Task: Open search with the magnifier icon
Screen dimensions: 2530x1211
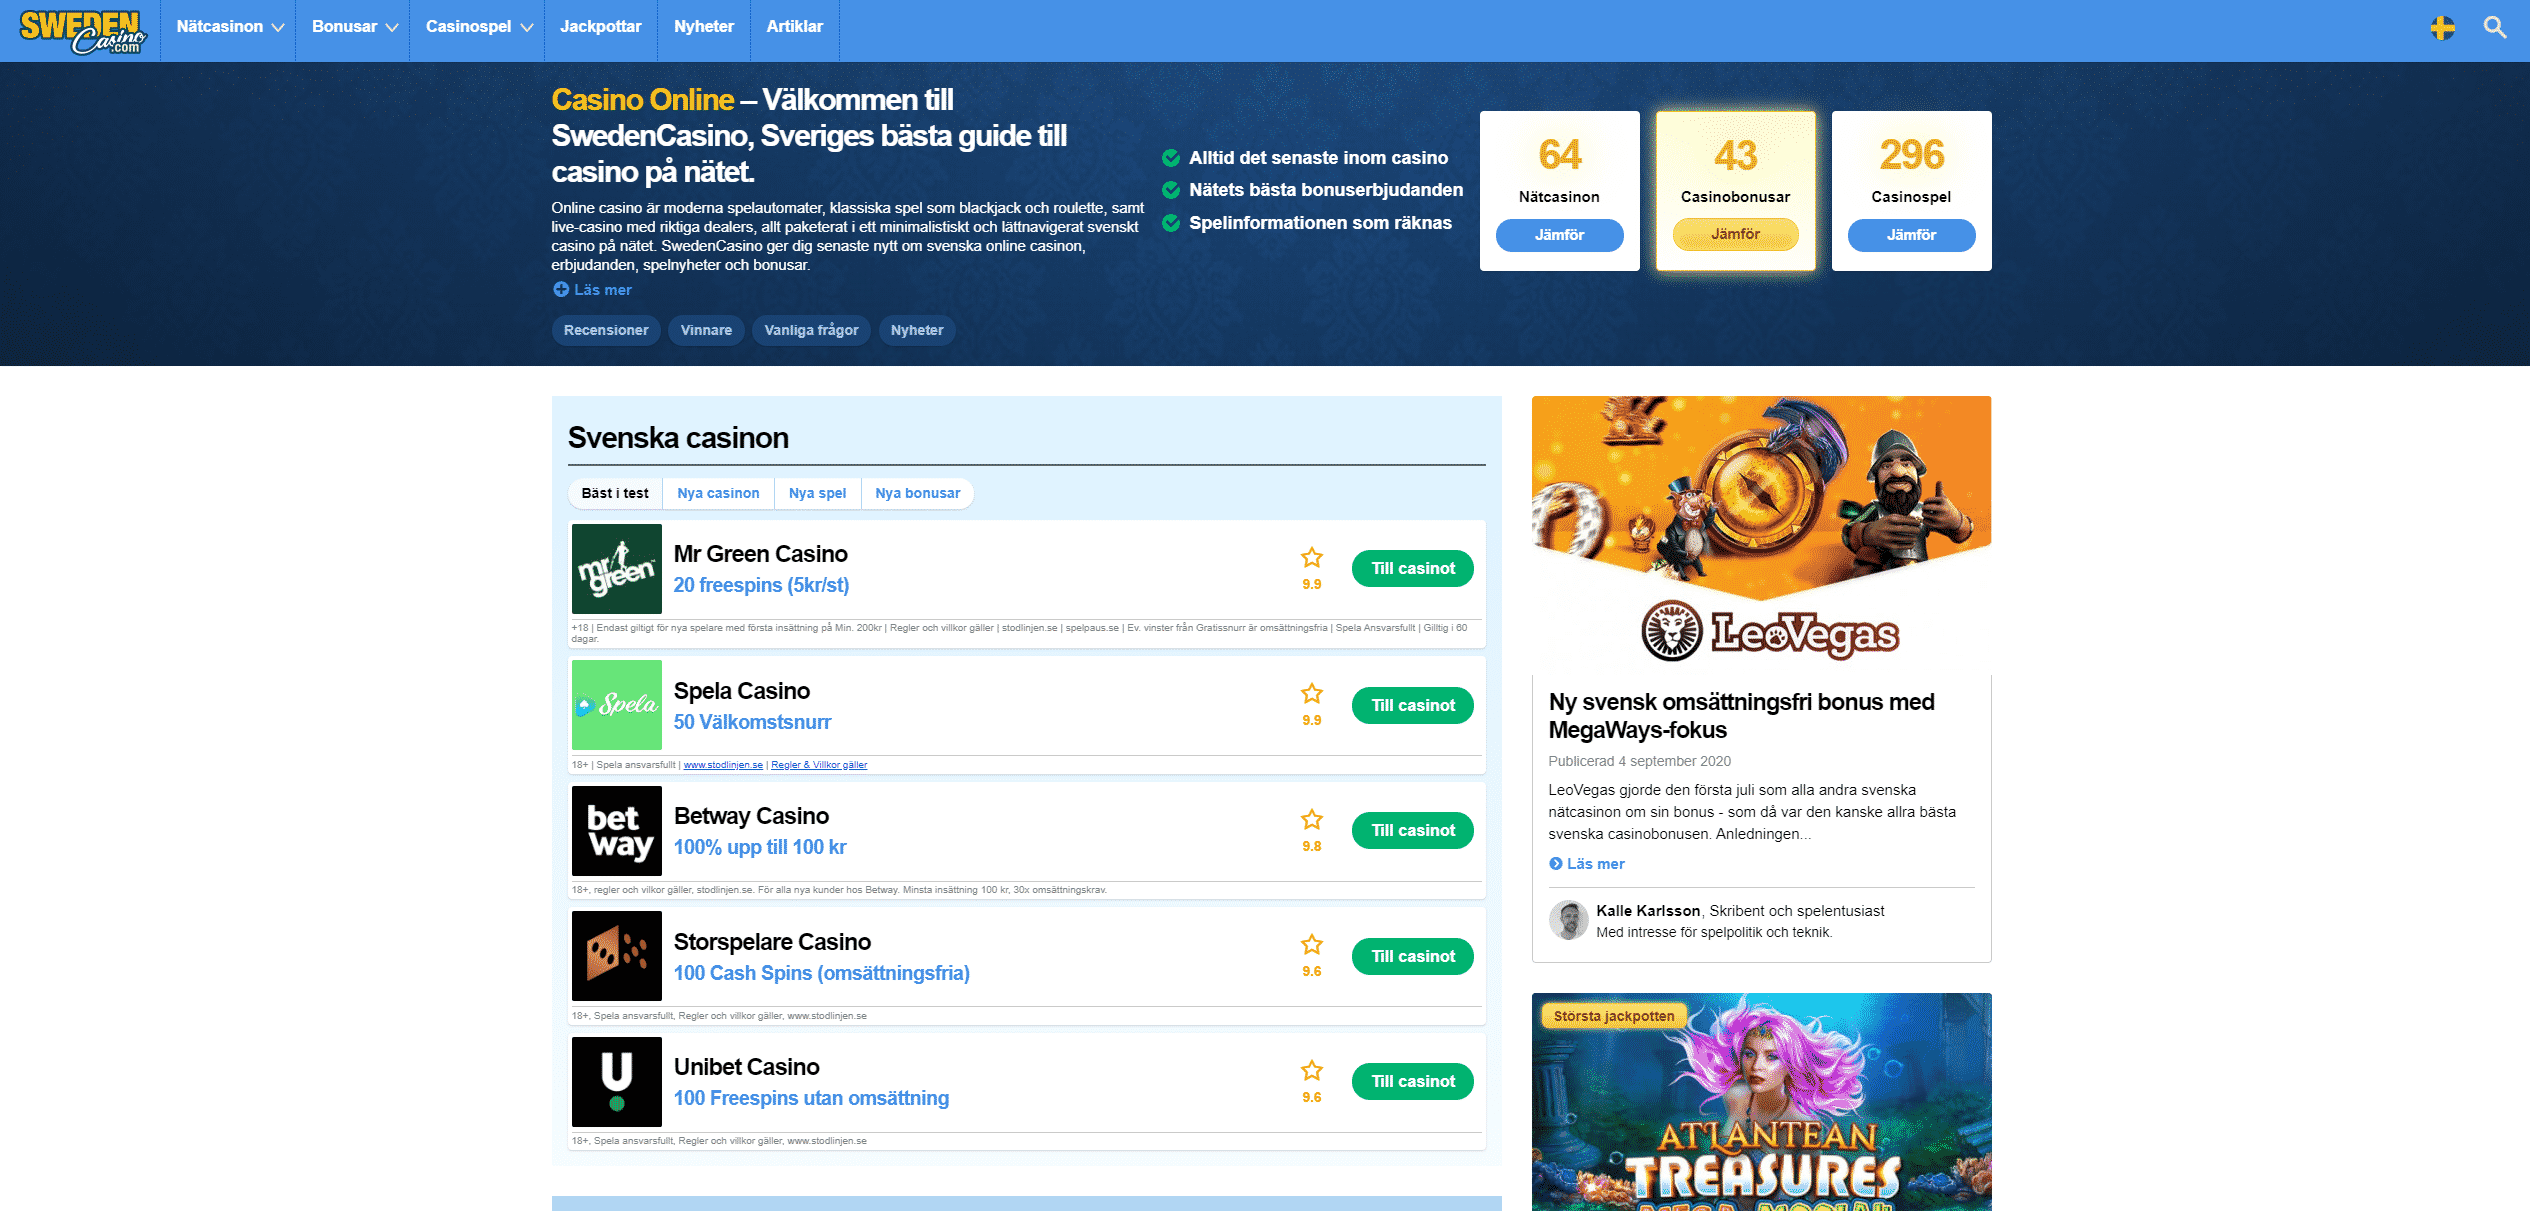Action: tap(2495, 28)
